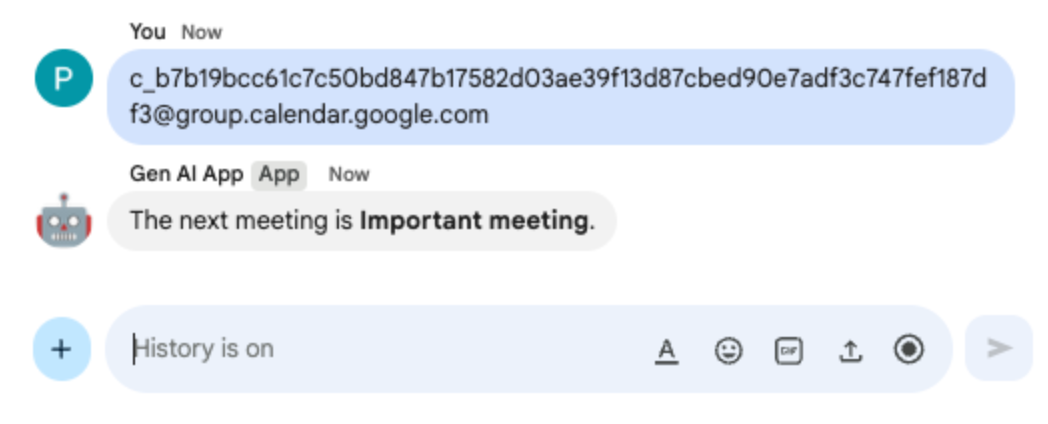Open text formatting options
Viewport: 1048px width, 424px height.
tap(667, 350)
